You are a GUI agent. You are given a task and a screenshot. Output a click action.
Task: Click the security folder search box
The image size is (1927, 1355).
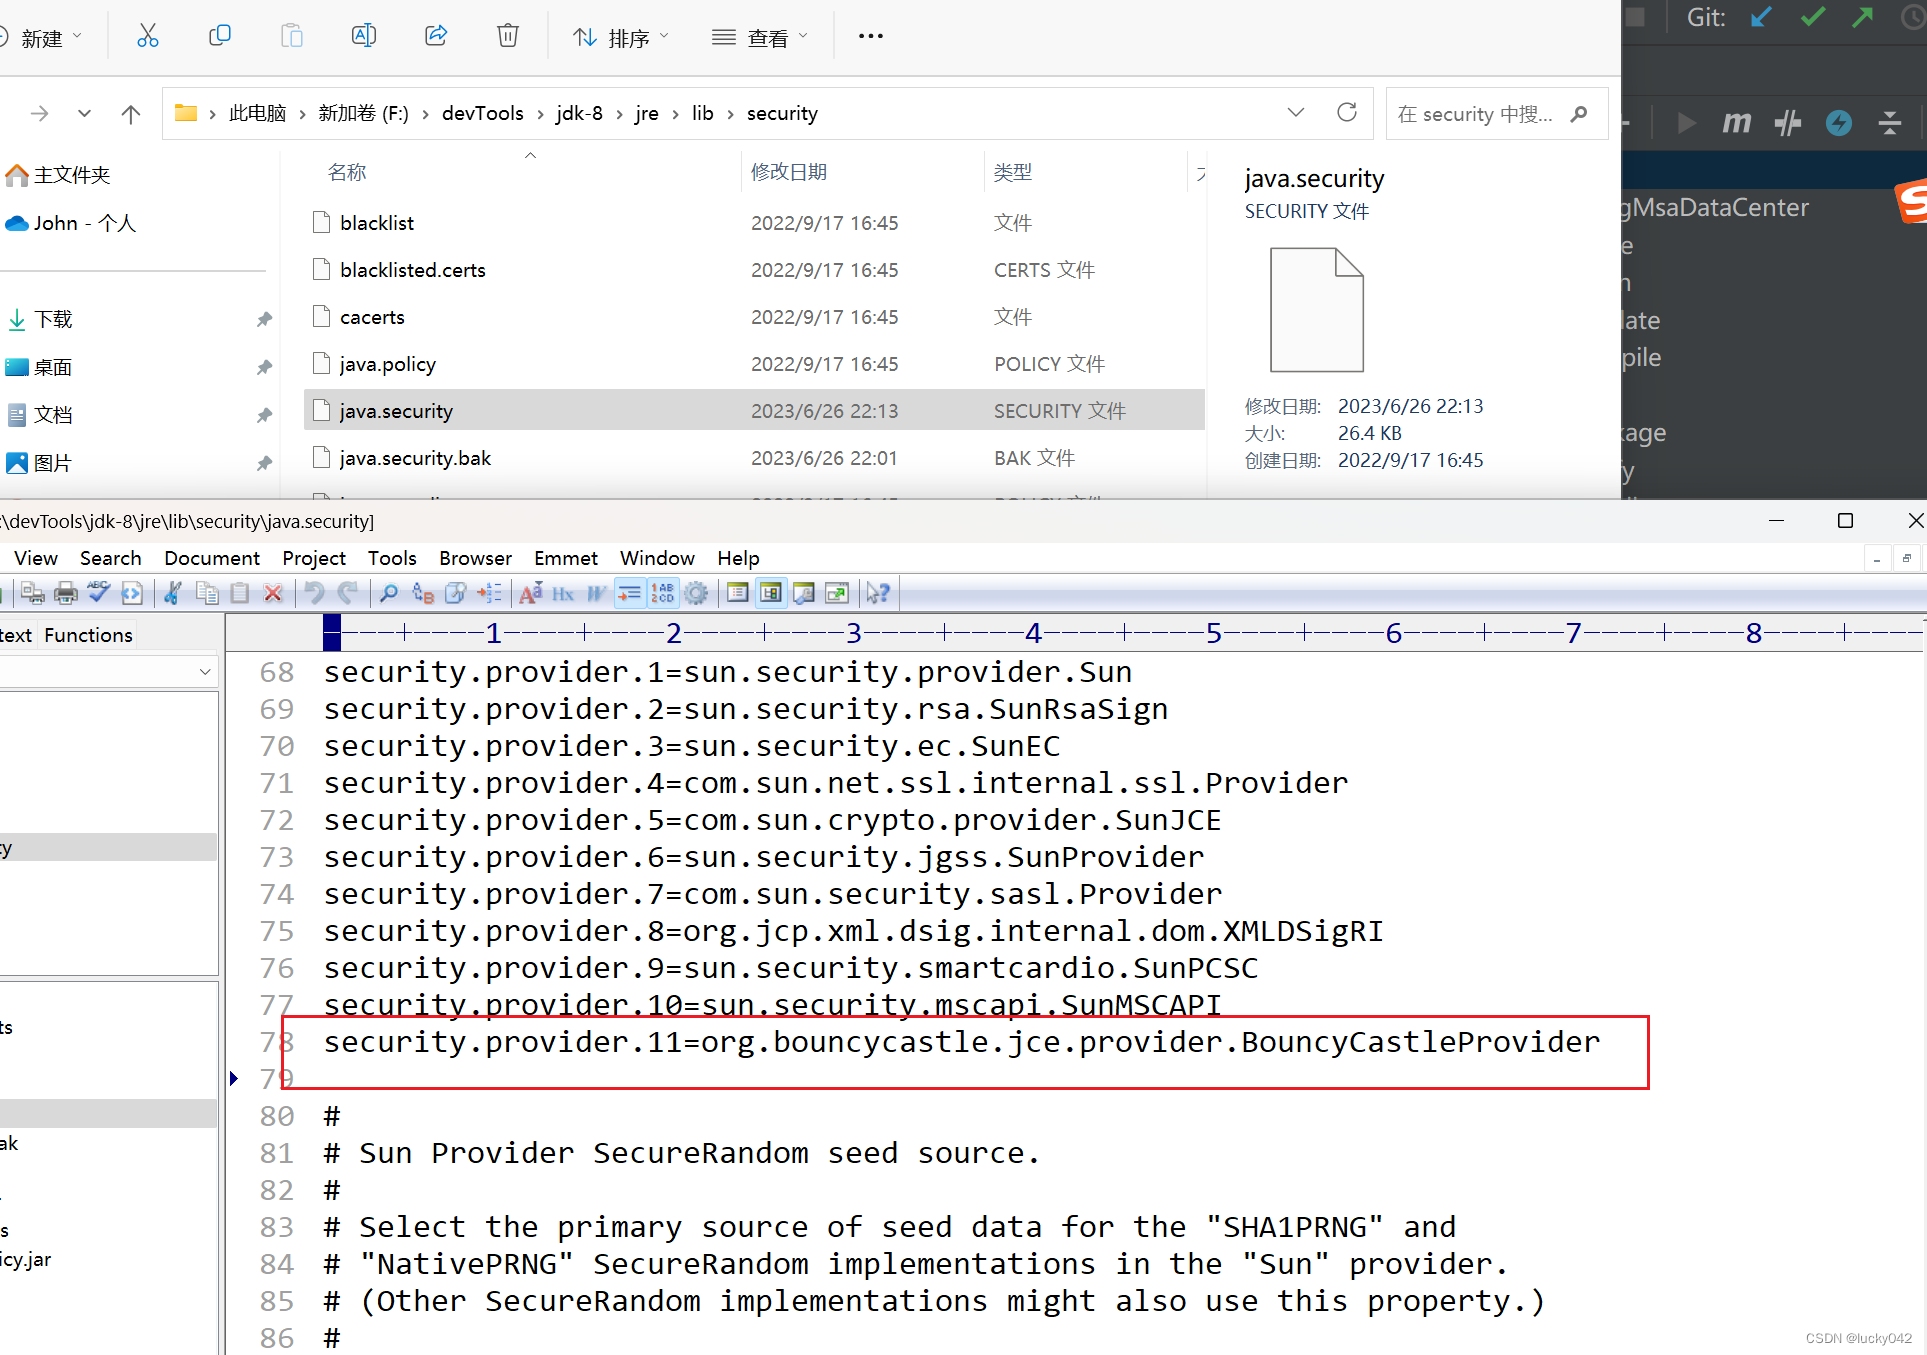coord(1476,114)
